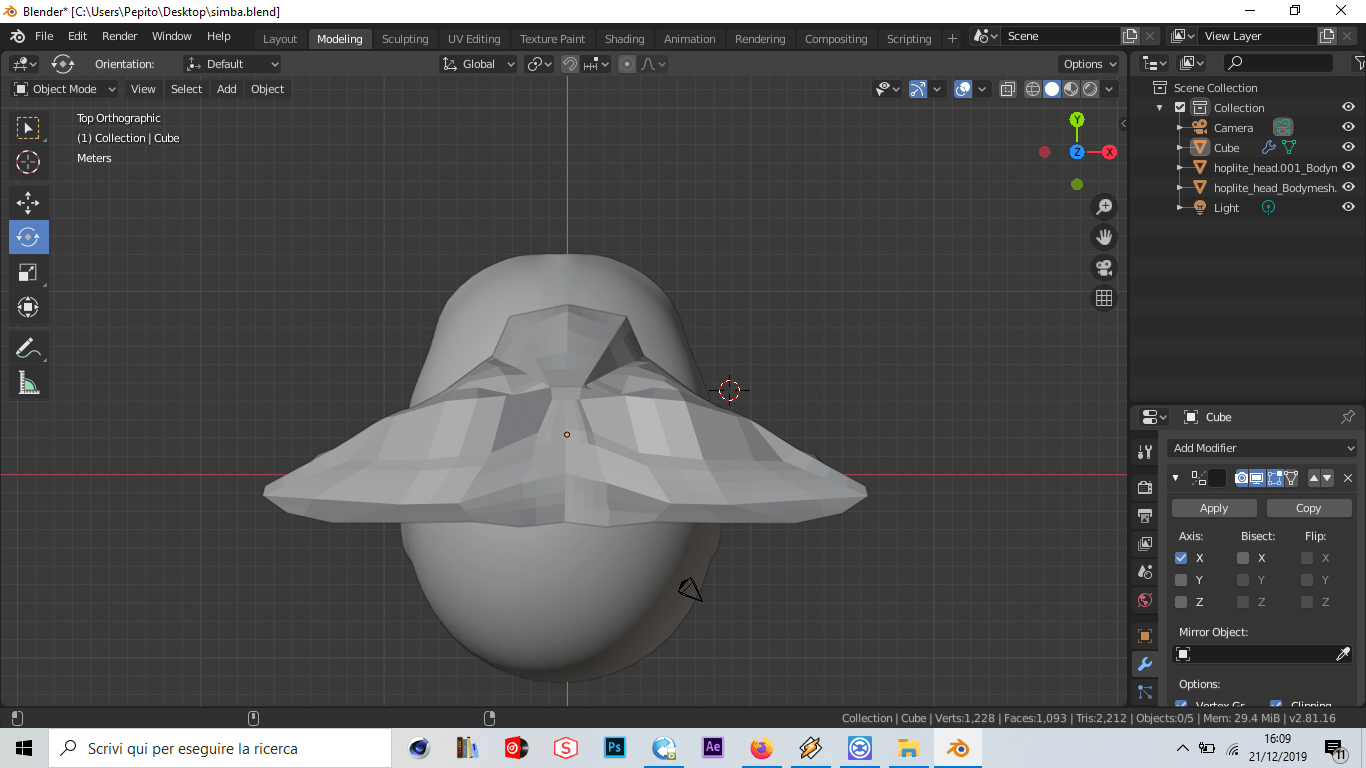Image resolution: width=1366 pixels, height=768 pixels.
Task: Open the Output properties tab
Action: [x=1145, y=516]
